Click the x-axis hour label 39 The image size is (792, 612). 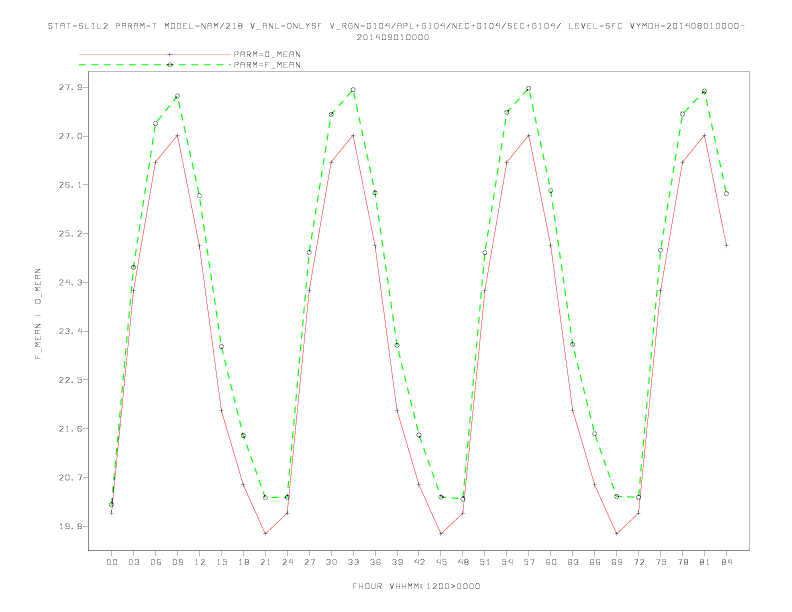(397, 562)
